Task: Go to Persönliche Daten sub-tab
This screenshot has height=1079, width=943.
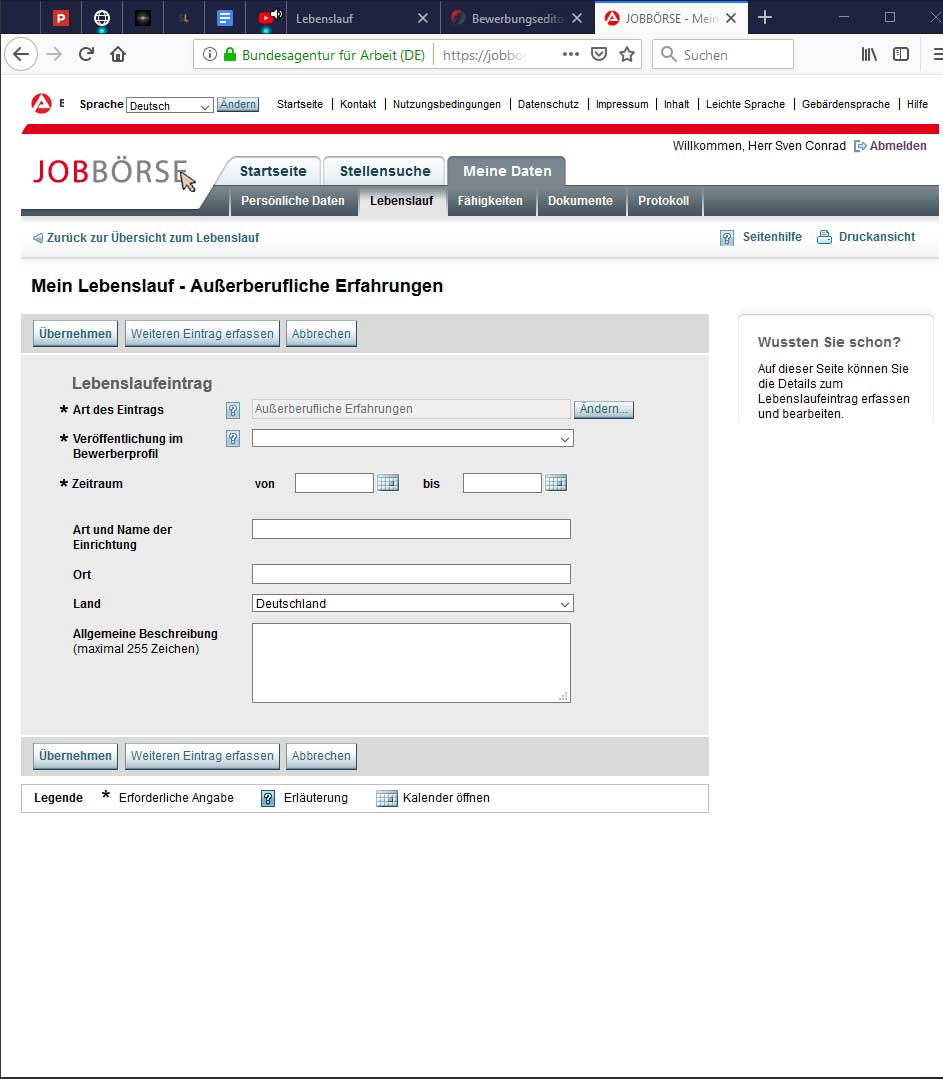Action: click(x=293, y=201)
